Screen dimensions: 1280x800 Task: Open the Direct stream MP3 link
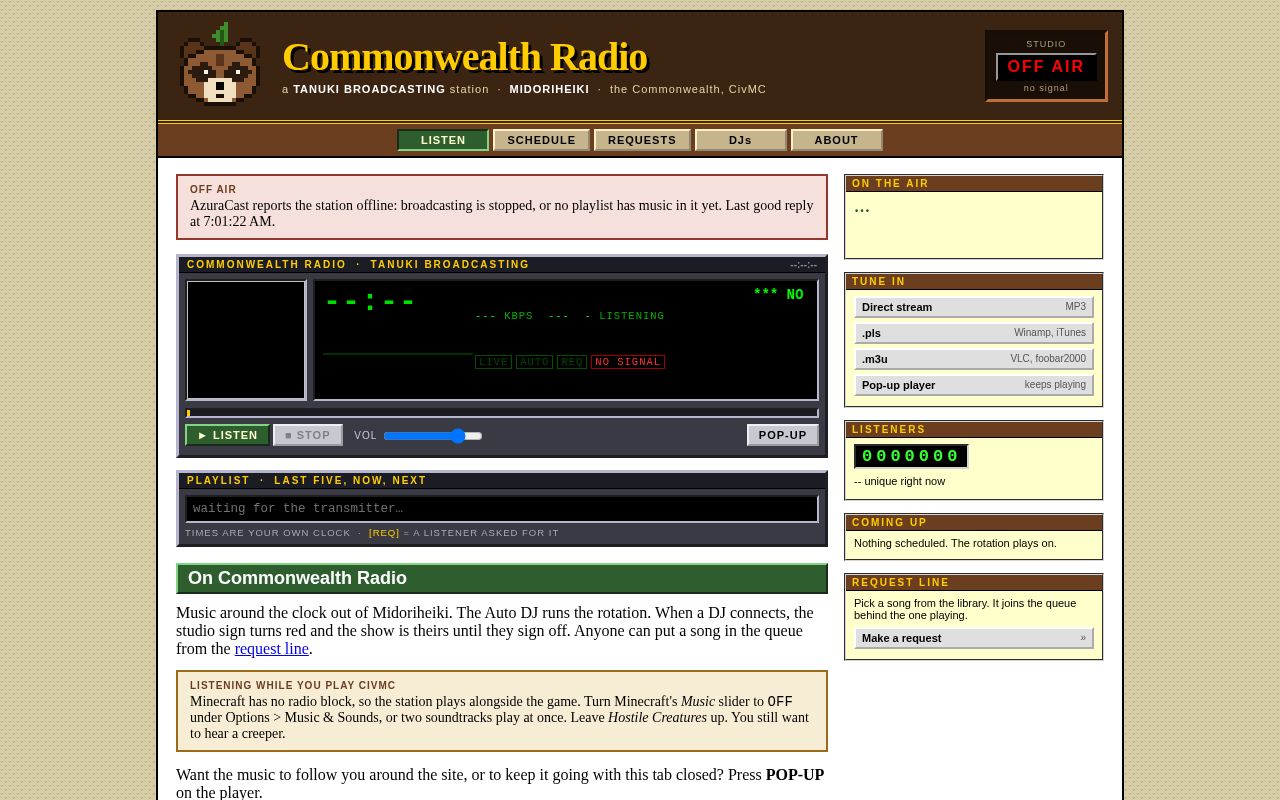point(974,307)
